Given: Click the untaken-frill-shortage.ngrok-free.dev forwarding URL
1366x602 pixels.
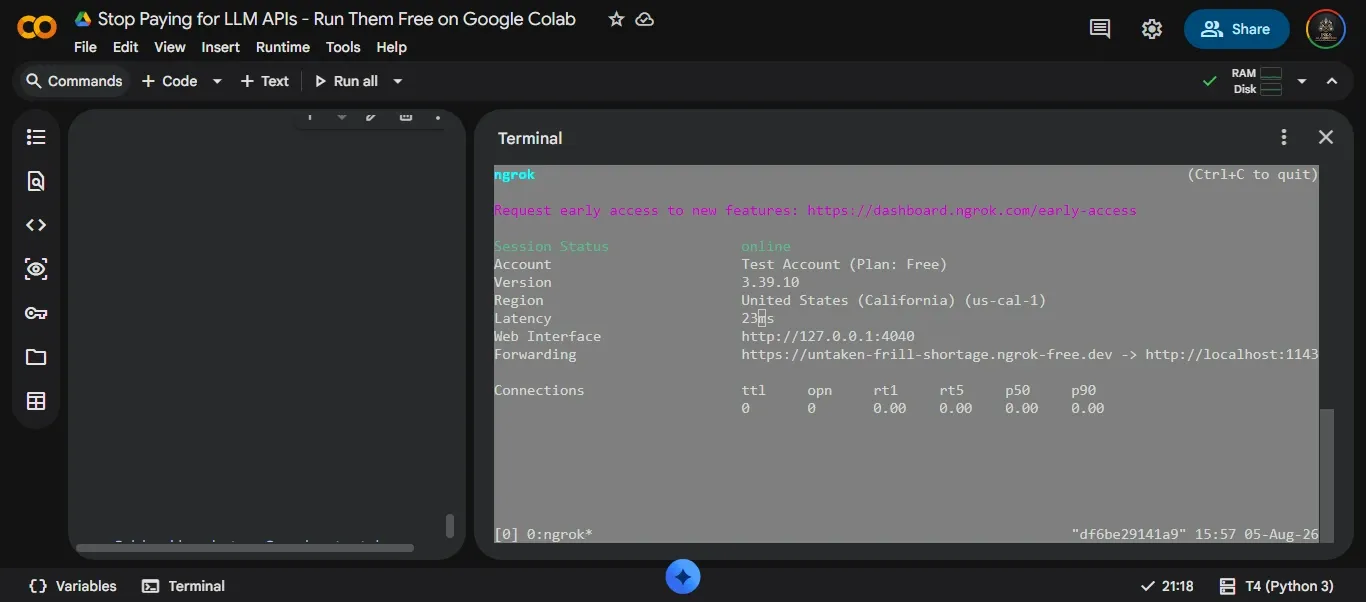Looking at the screenshot, I should pyautogui.click(x=927, y=354).
